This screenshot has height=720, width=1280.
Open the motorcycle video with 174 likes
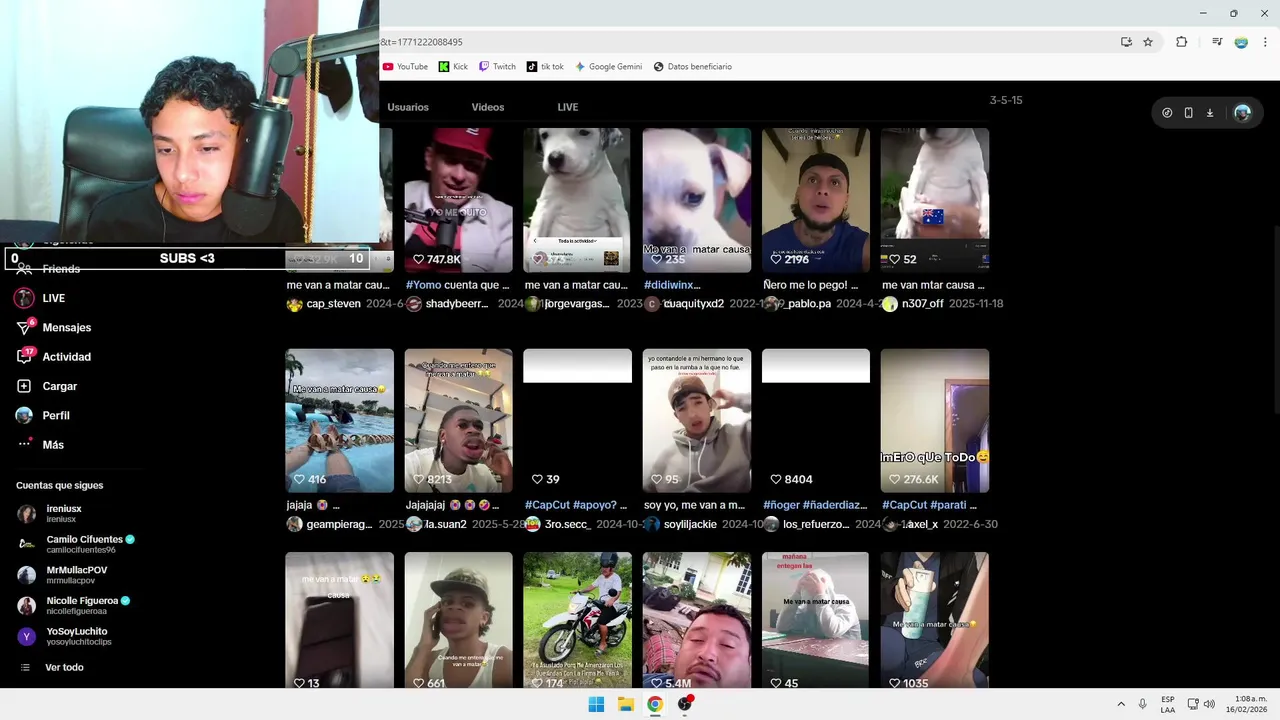[577, 620]
